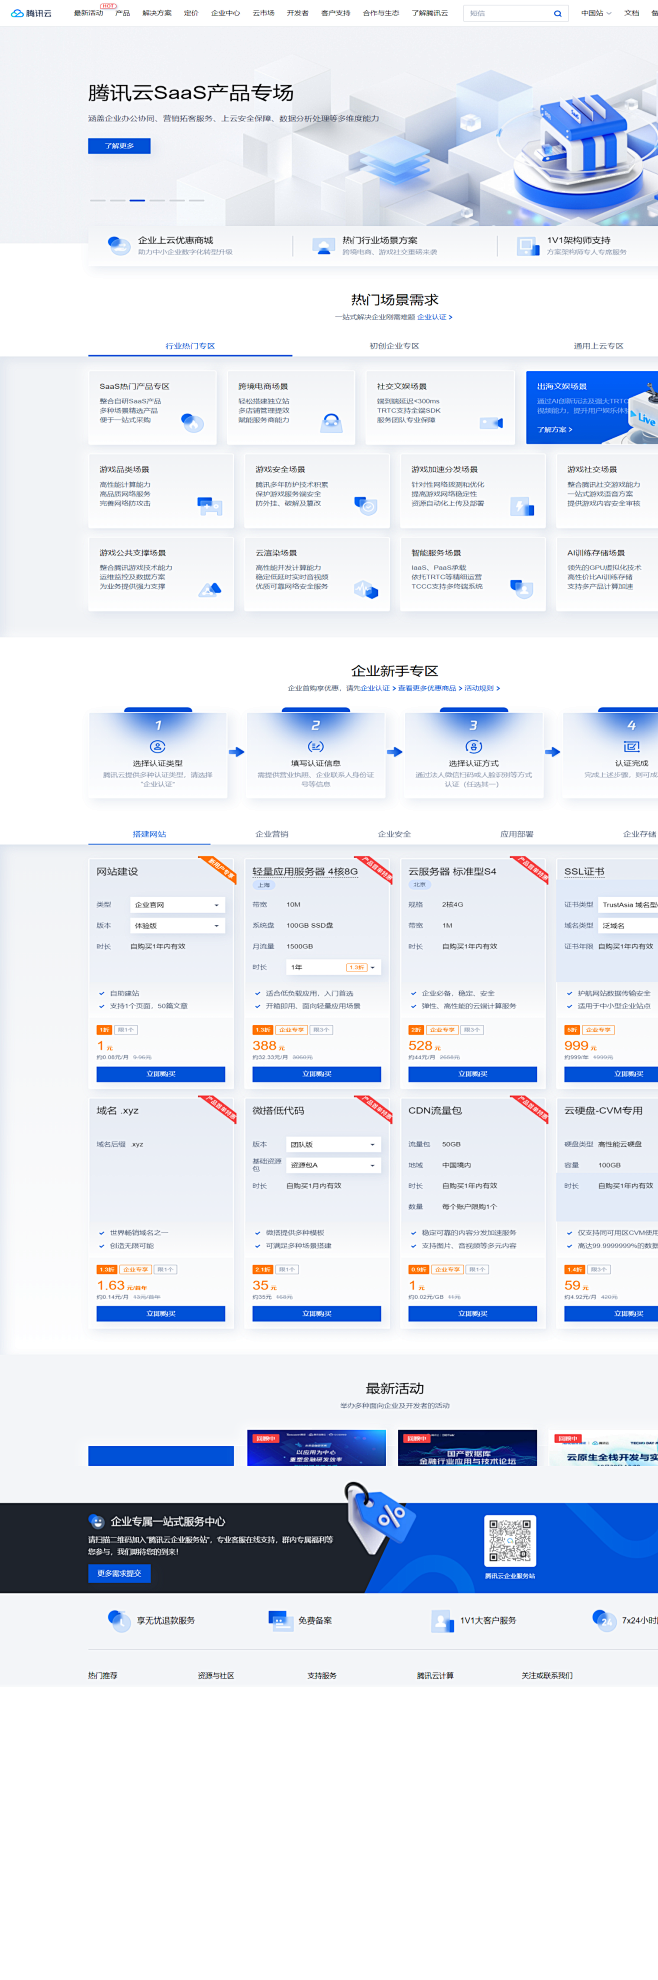Screen dimensions: 658x1980
Task: Buy now on 轻量应用服务器 4核8G card
Action: tap(317, 1074)
